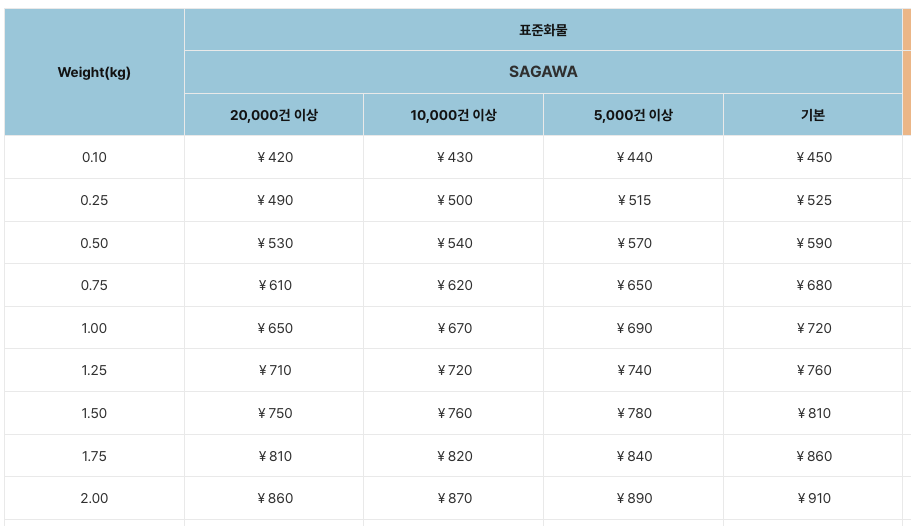Select the 20,000건 이상 column header

(274, 115)
